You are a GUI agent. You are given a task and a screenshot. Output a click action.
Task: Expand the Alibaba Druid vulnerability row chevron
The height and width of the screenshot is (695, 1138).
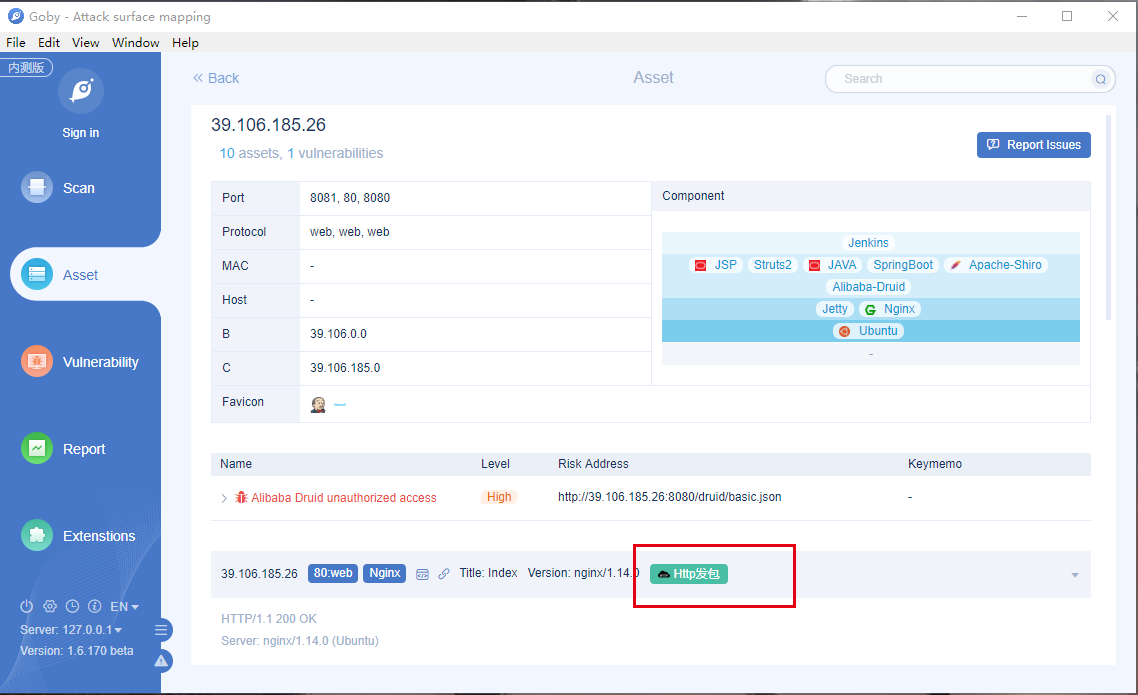pos(224,498)
